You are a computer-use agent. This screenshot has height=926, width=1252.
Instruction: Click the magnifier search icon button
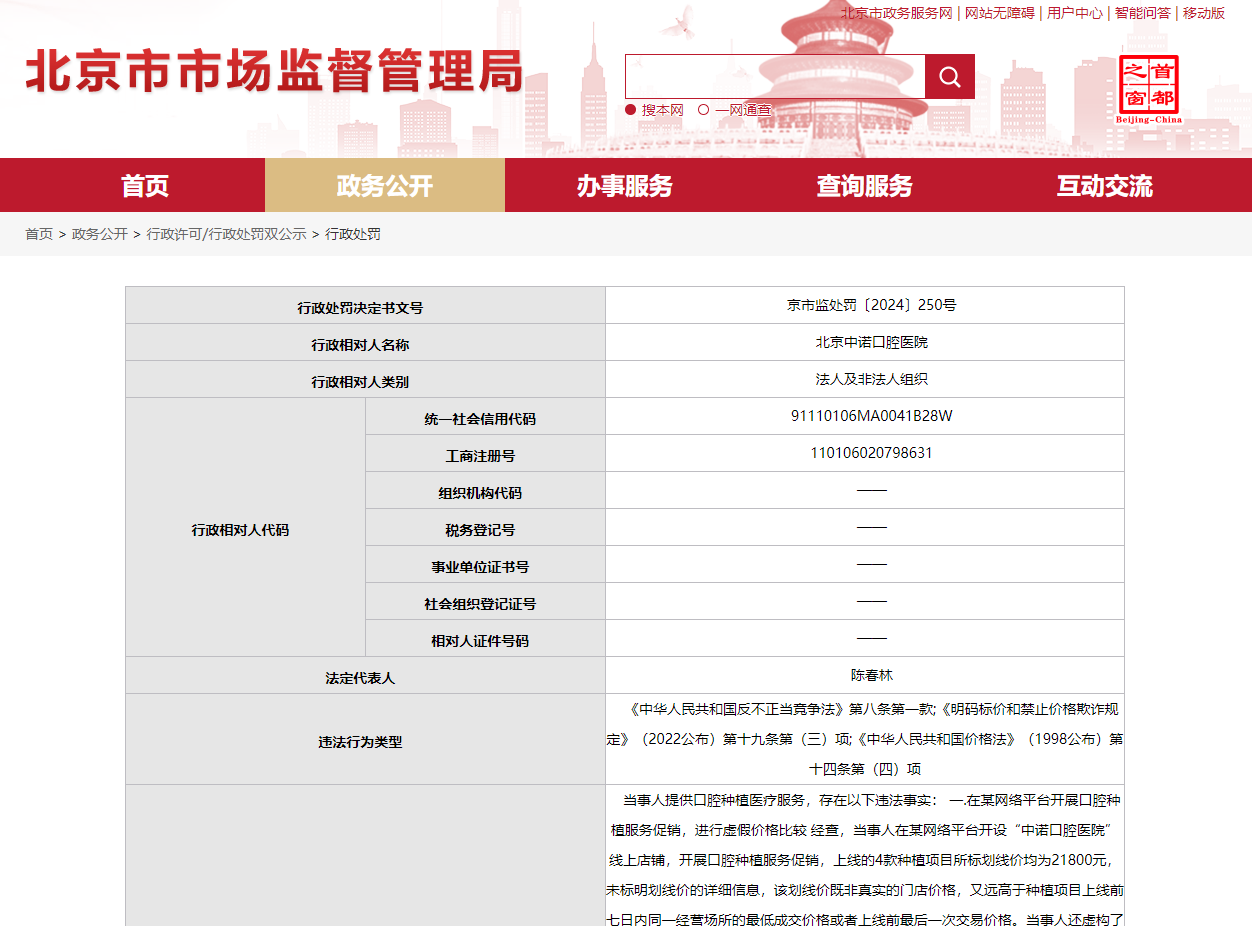tap(950, 77)
